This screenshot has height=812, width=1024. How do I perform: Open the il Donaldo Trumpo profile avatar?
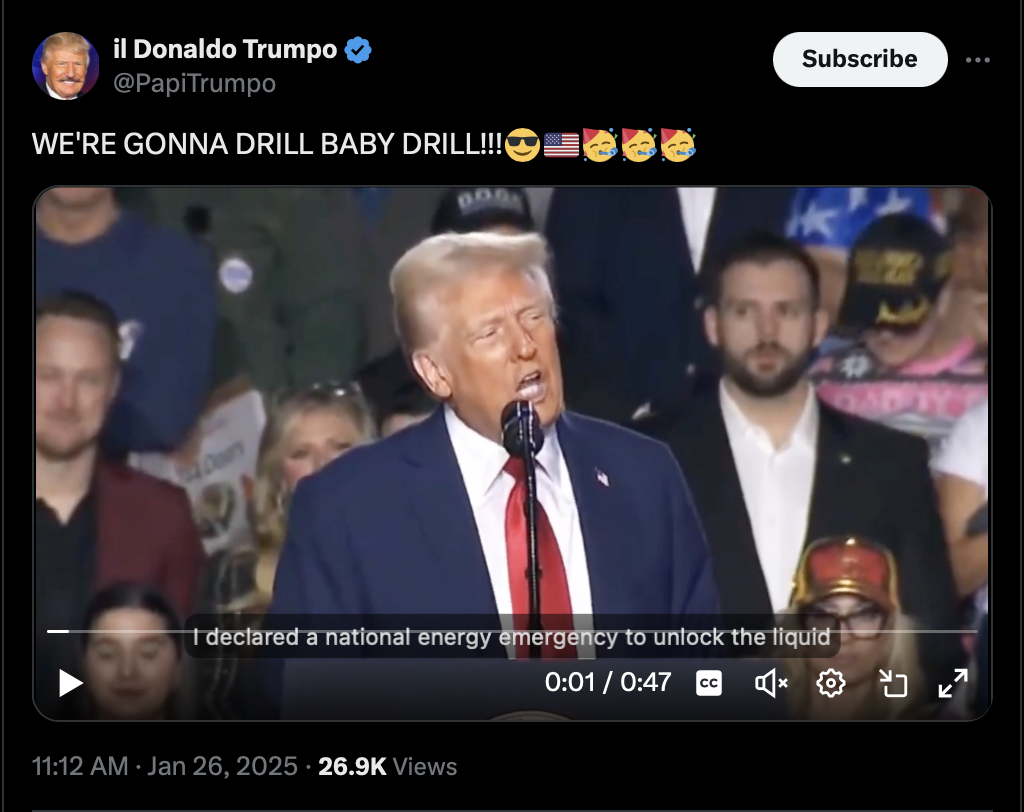[65, 66]
